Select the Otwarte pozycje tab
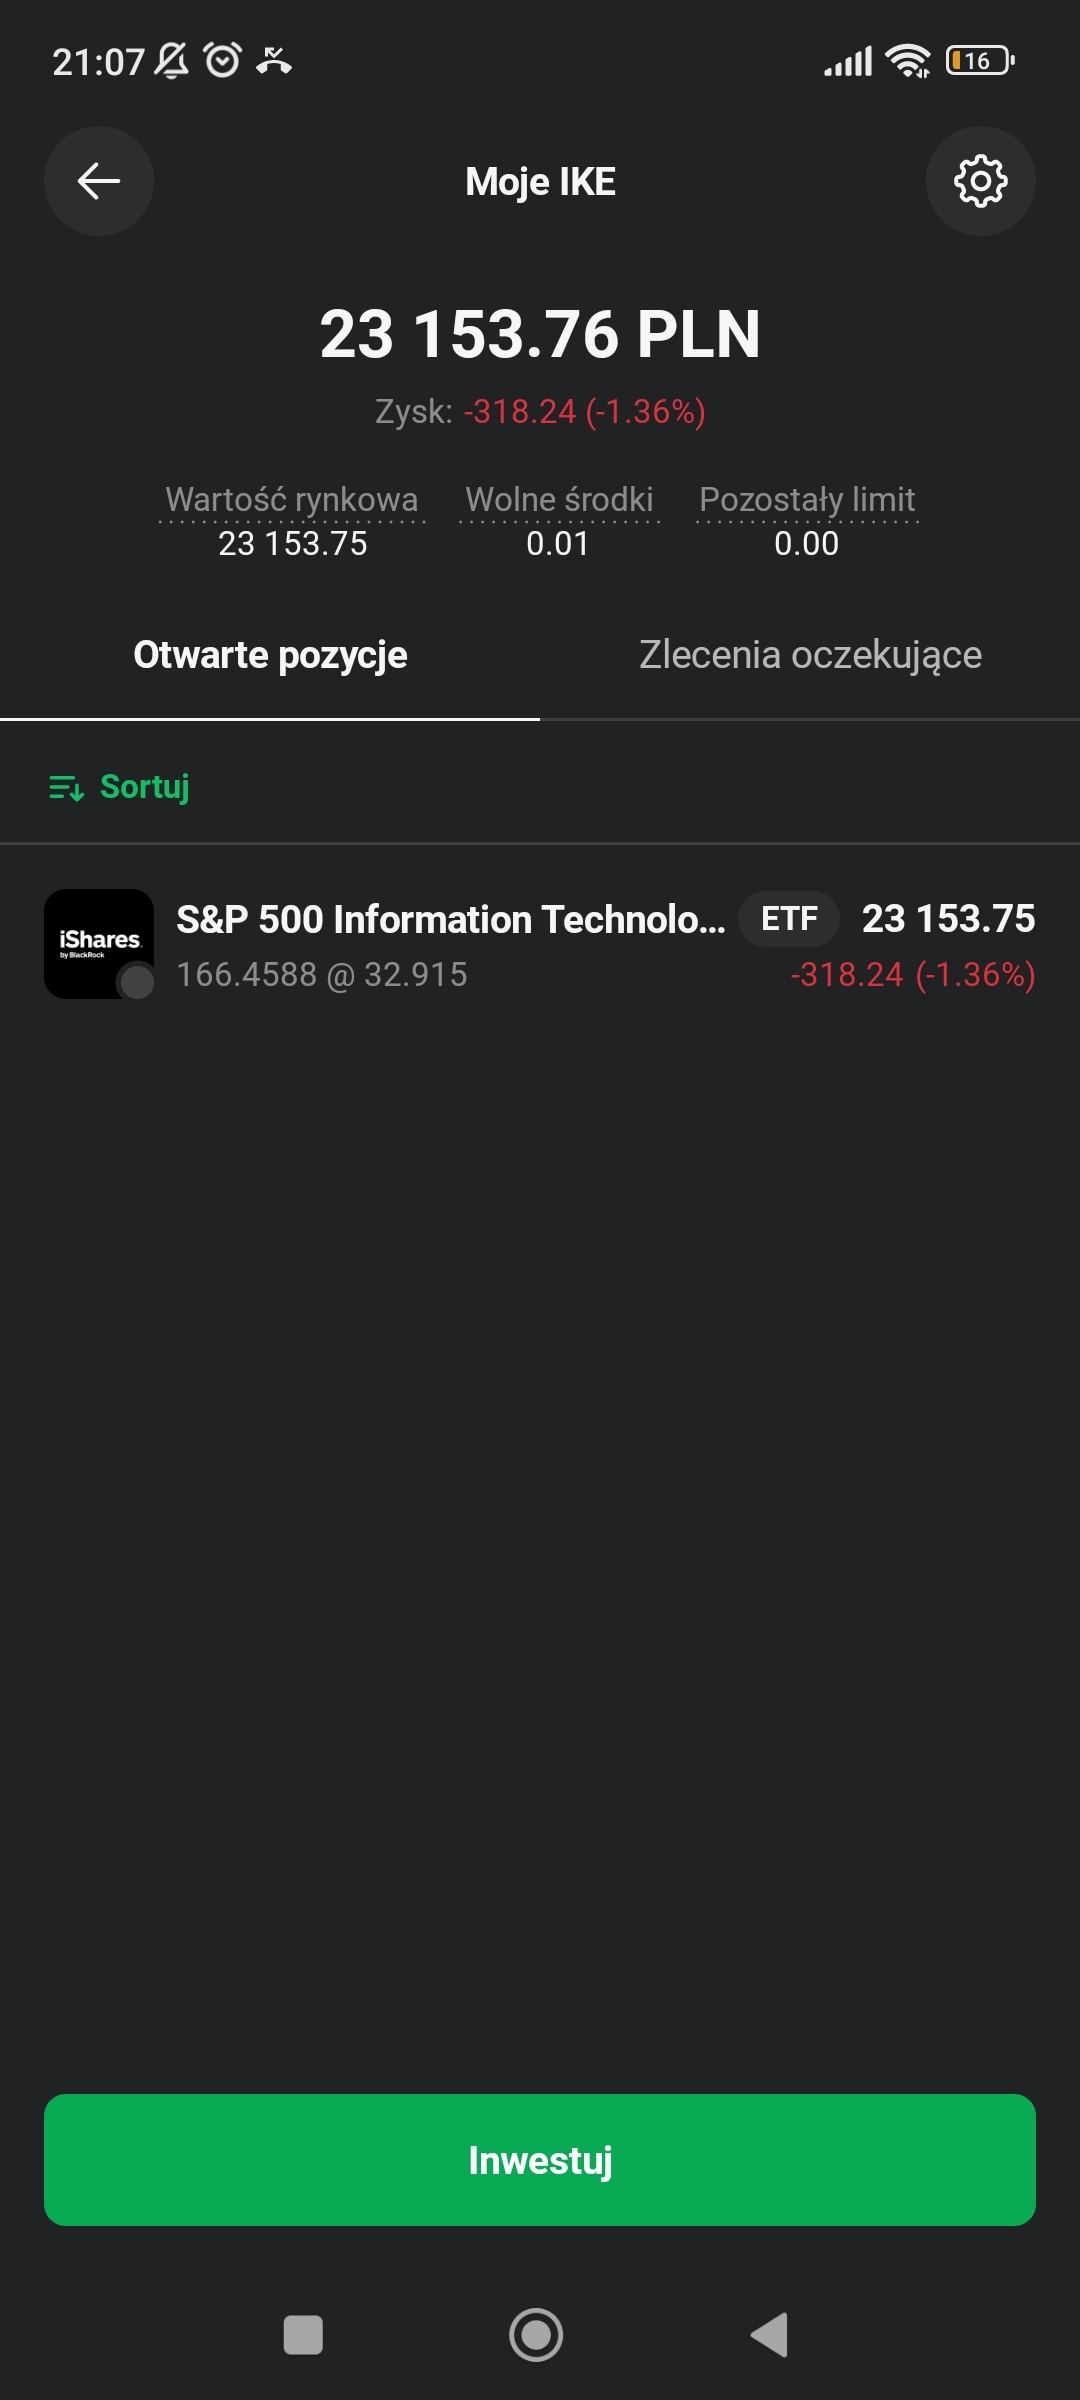This screenshot has width=1080, height=2400. pos(270,655)
